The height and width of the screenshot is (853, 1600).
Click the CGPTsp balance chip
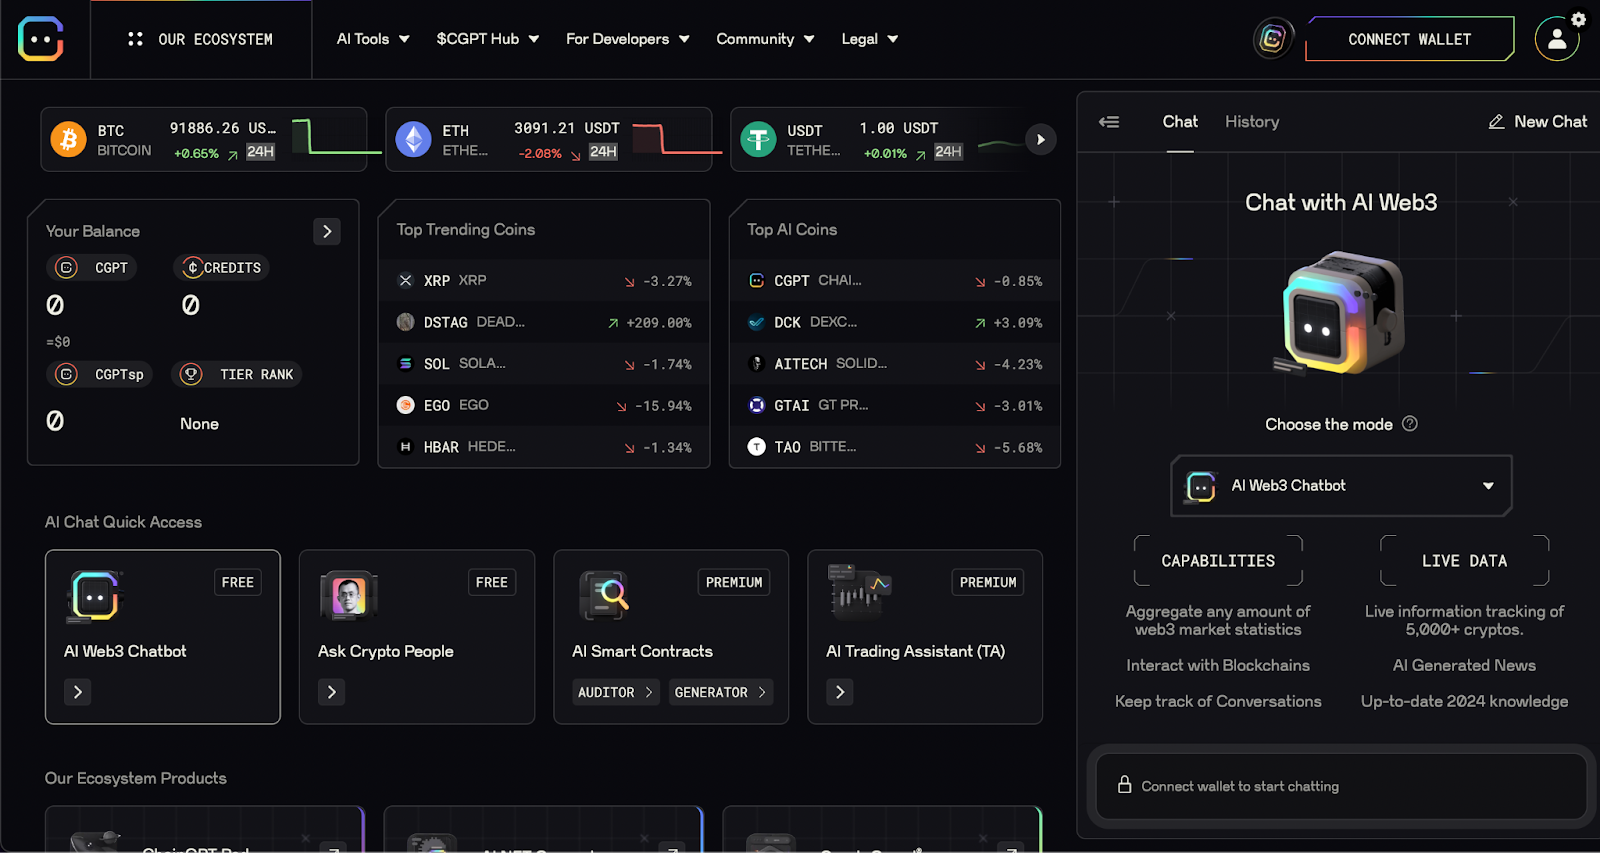(x=99, y=374)
